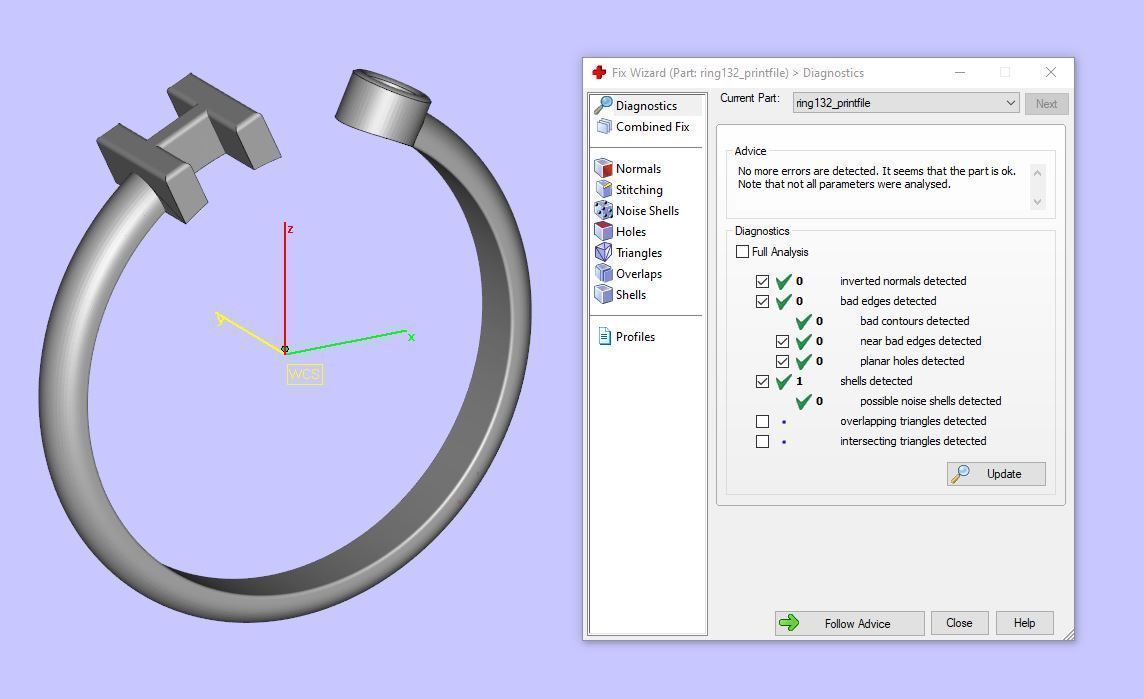Uncheck planar holes detected checkbox

pyautogui.click(x=782, y=361)
